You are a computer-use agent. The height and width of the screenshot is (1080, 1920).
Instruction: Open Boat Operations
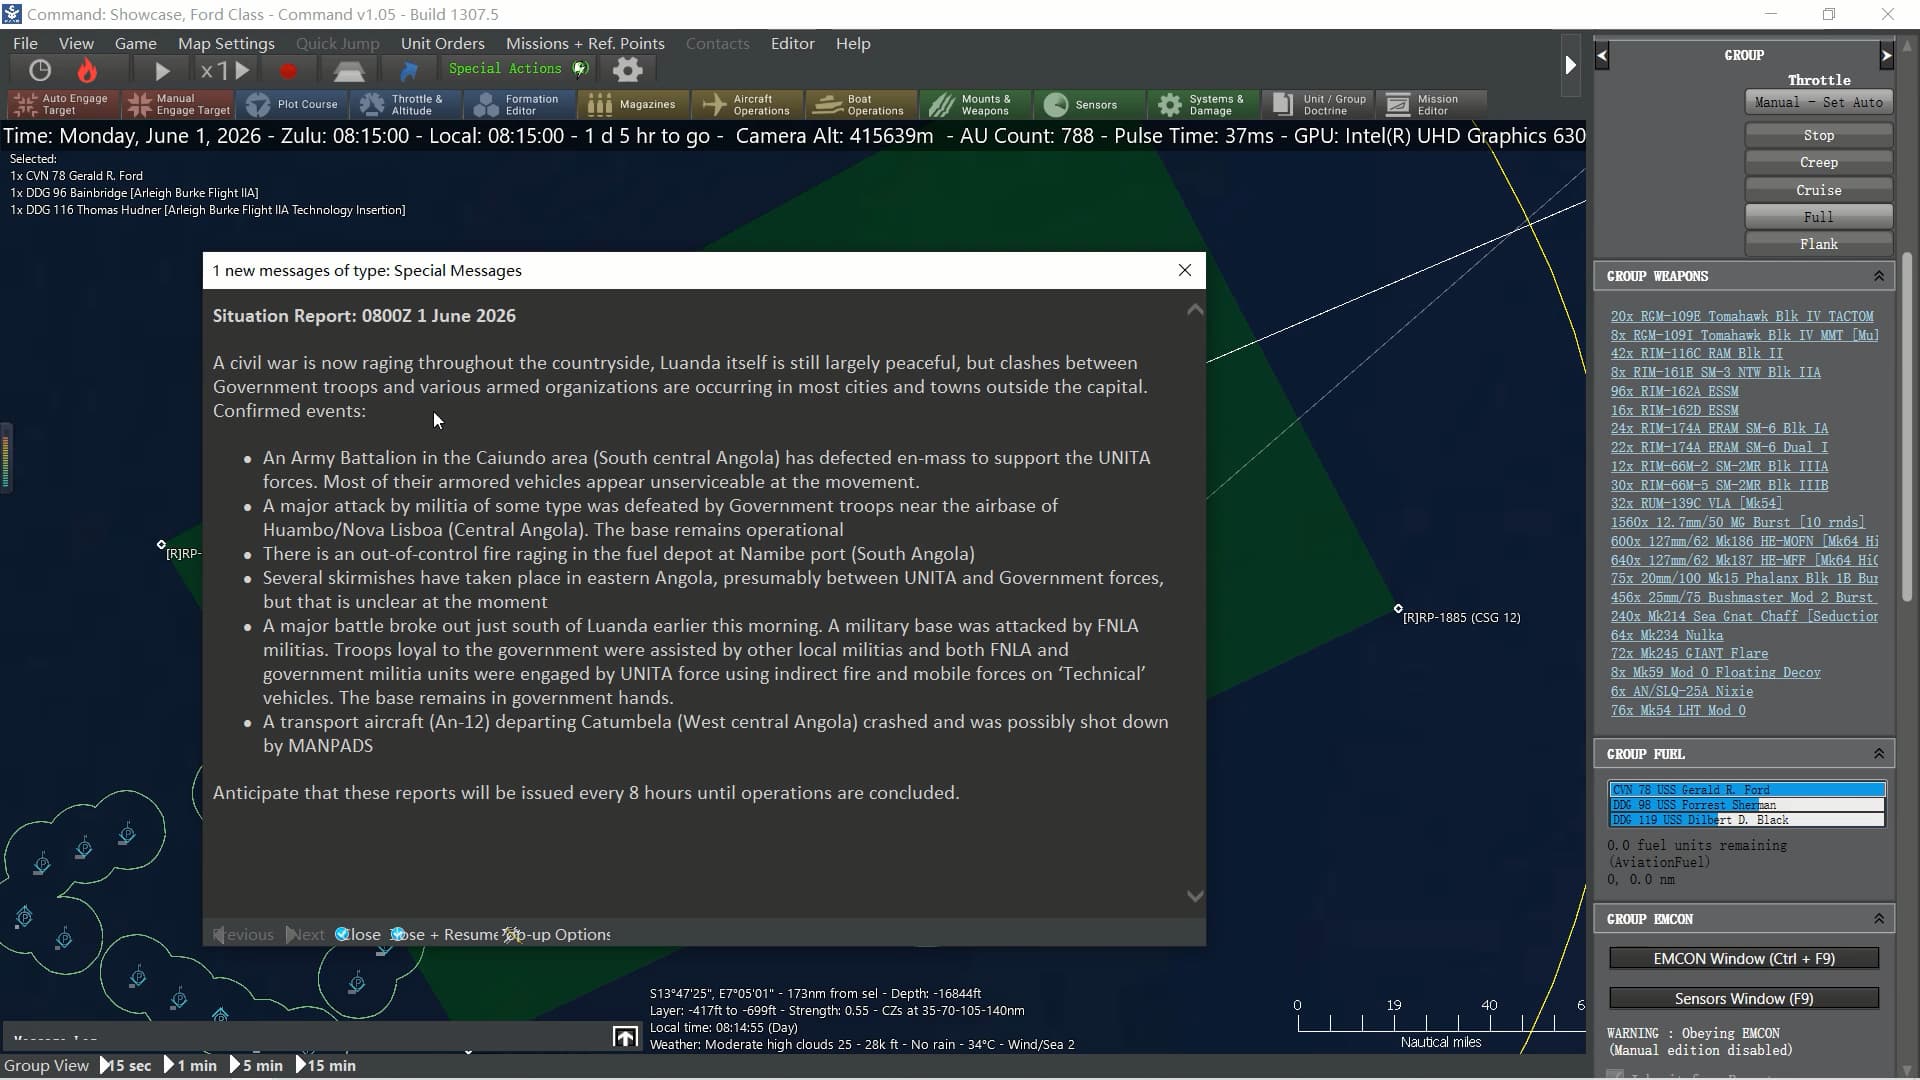[x=861, y=104]
